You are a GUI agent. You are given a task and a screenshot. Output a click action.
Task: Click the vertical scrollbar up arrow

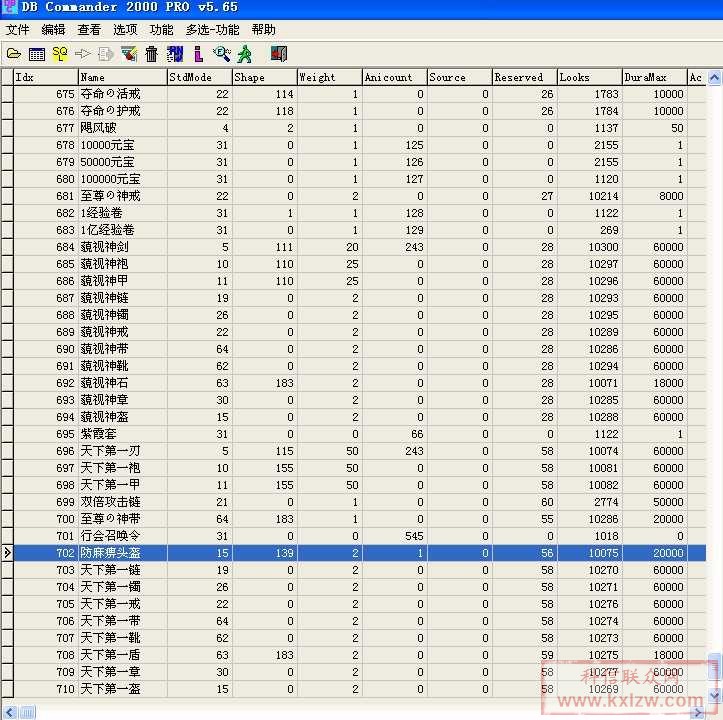[x=714, y=77]
